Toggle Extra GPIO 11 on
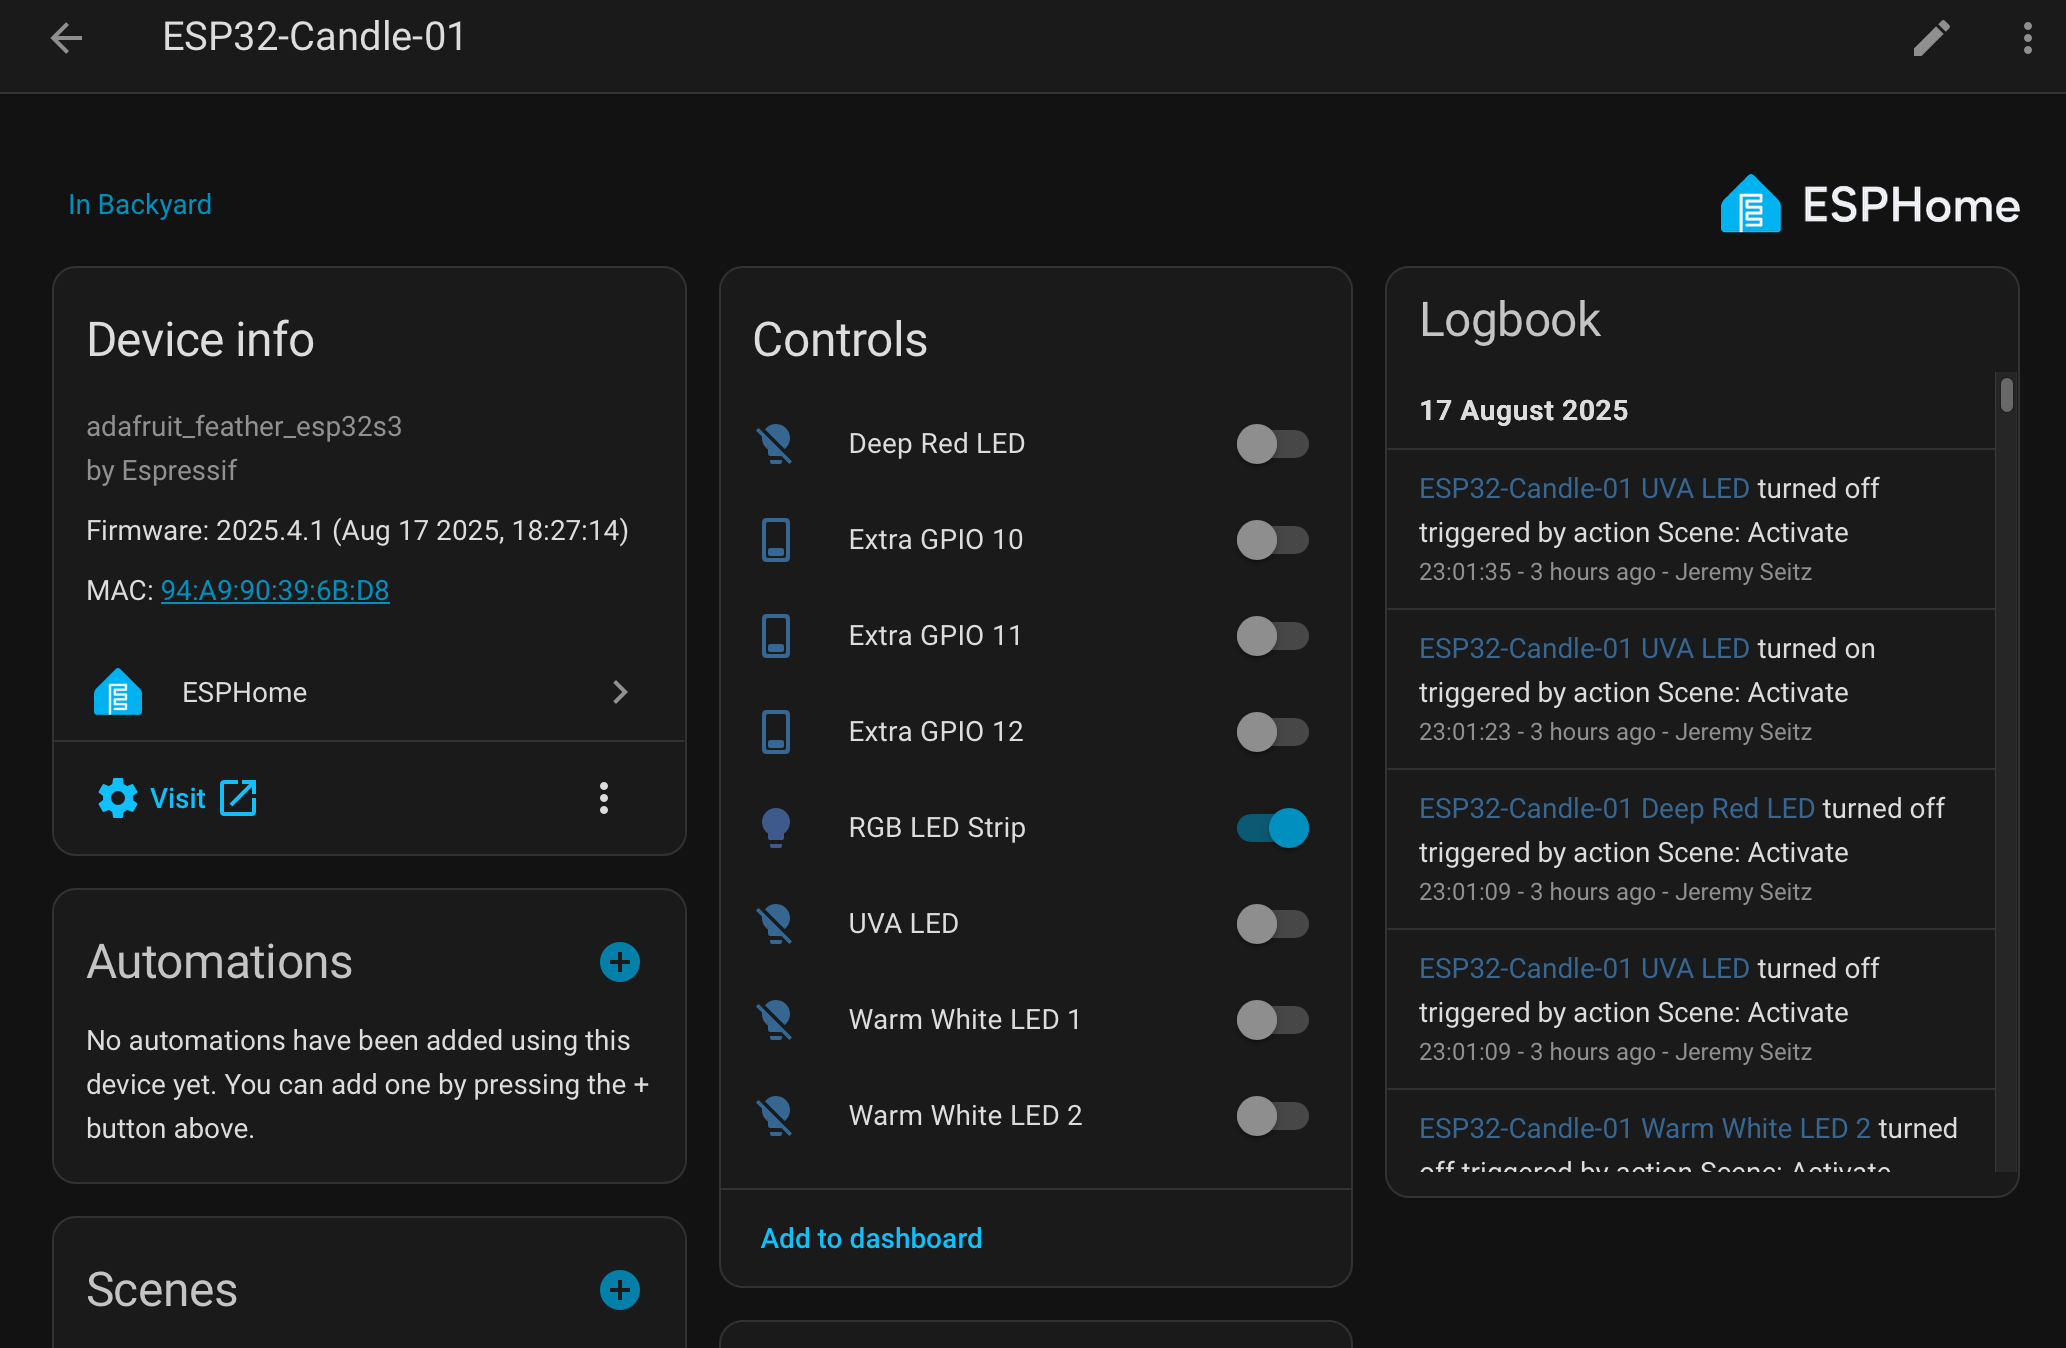 pos(1271,636)
